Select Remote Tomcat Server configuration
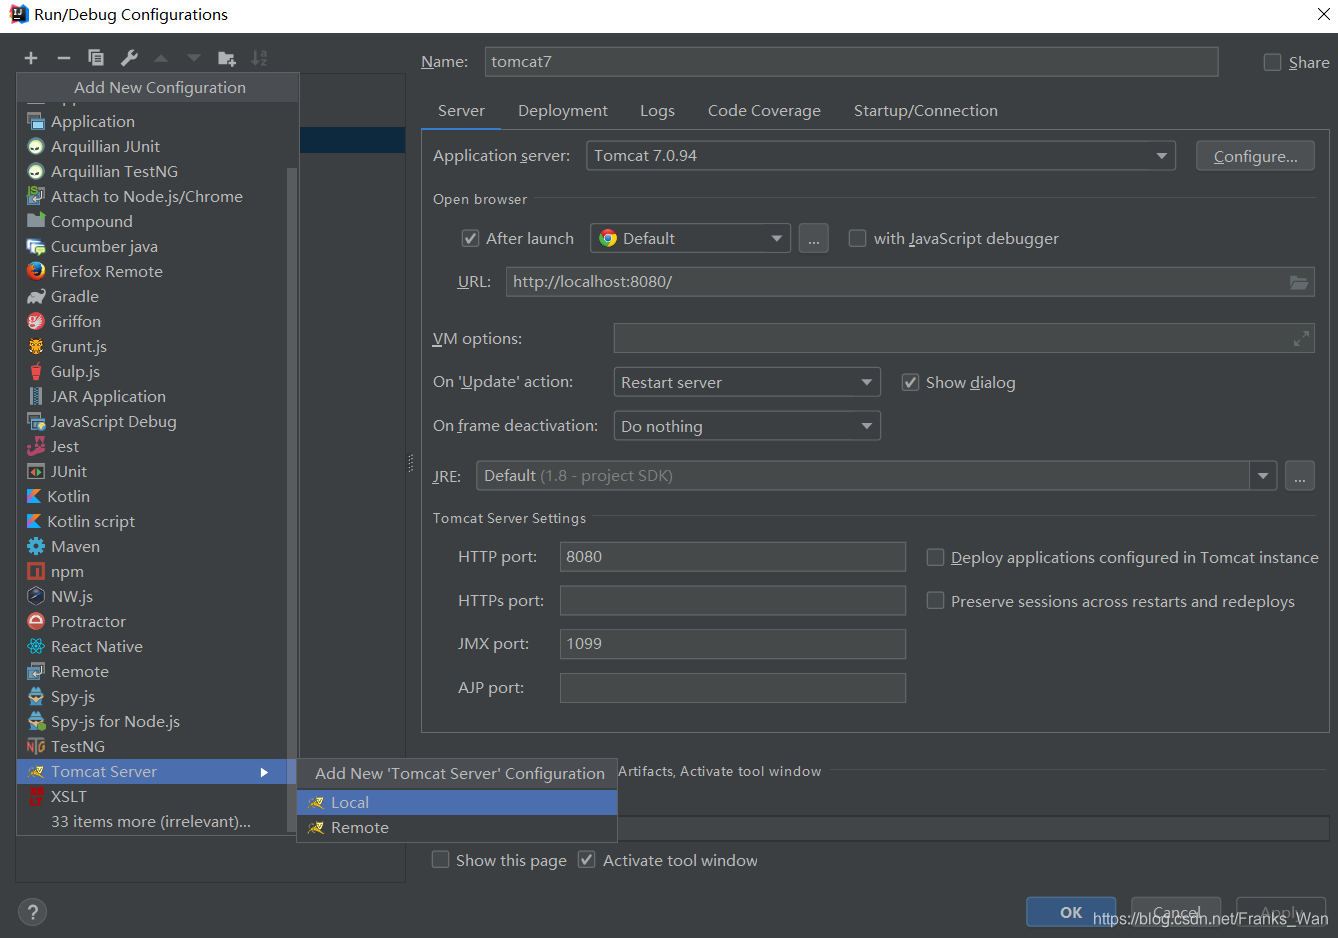 (457, 828)
